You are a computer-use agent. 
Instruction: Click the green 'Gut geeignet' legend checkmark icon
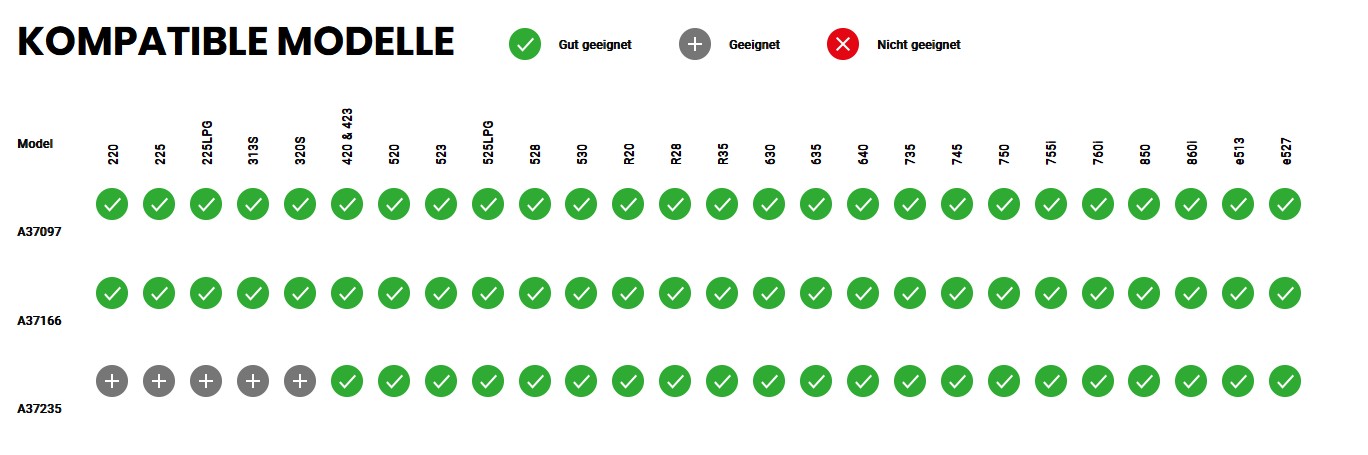click(x=525, y=44)
